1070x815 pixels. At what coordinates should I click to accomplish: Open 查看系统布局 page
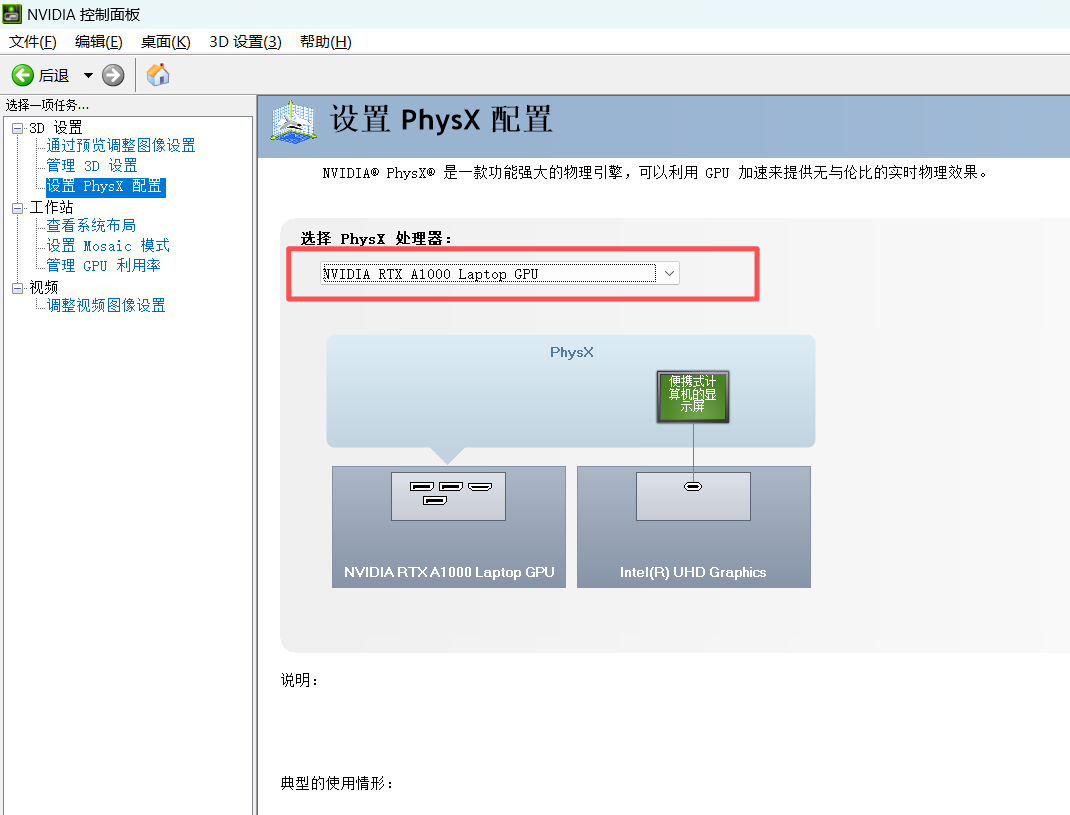[91, 225]
